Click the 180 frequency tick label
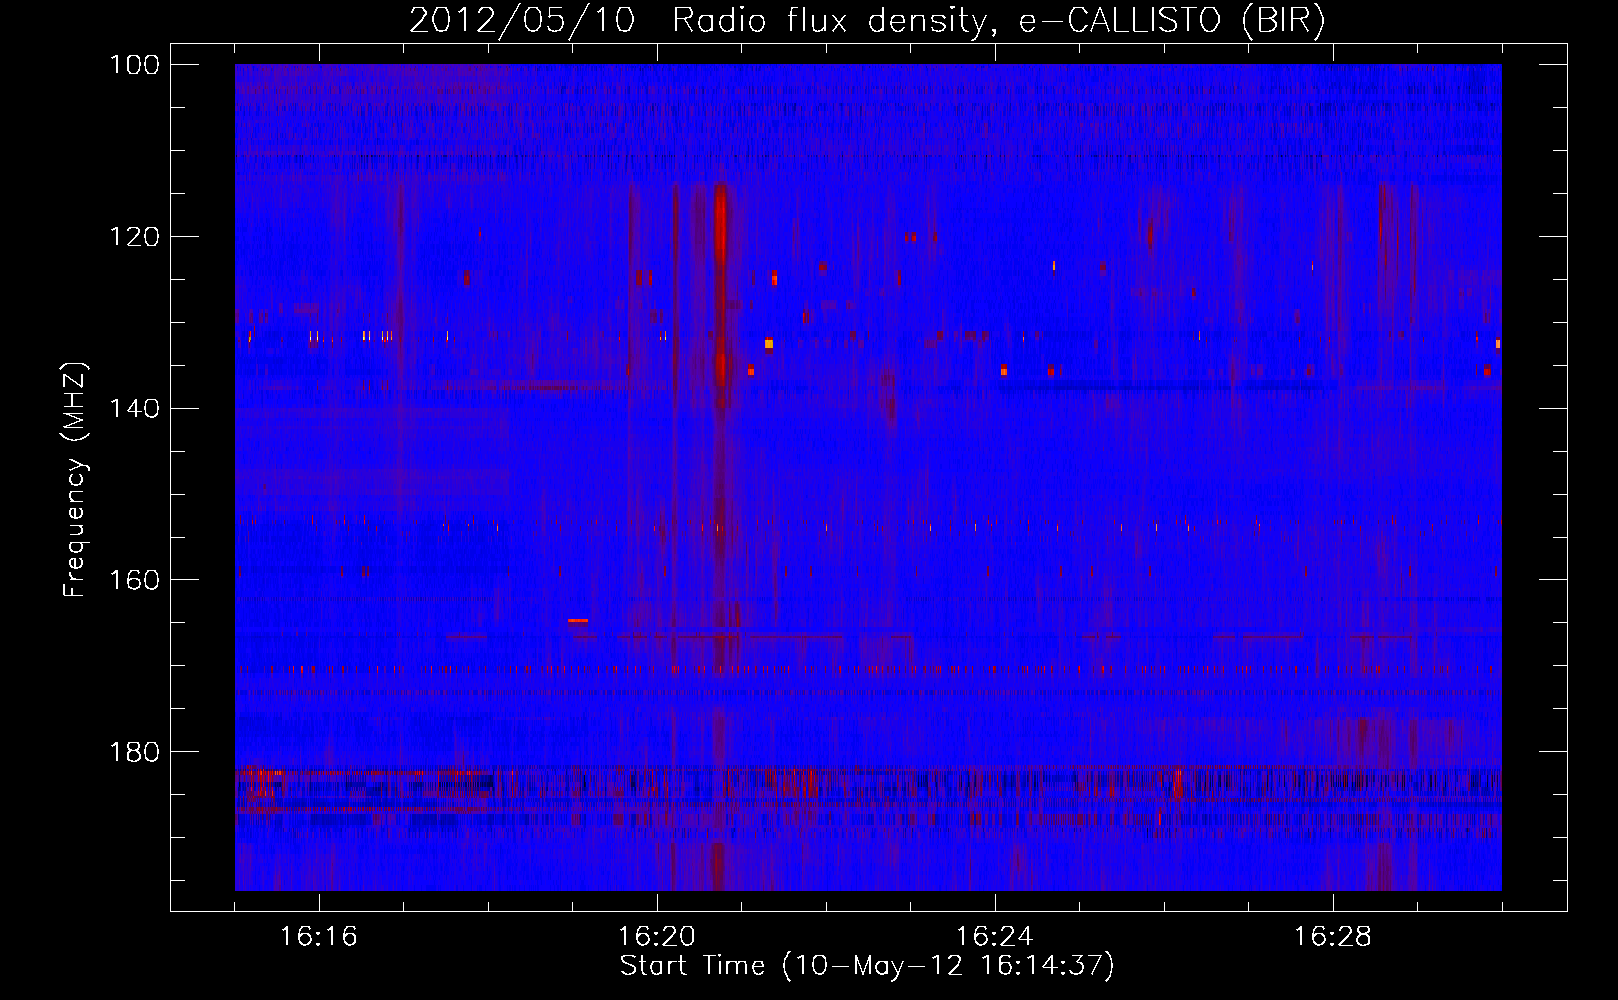 pos(135,752)
